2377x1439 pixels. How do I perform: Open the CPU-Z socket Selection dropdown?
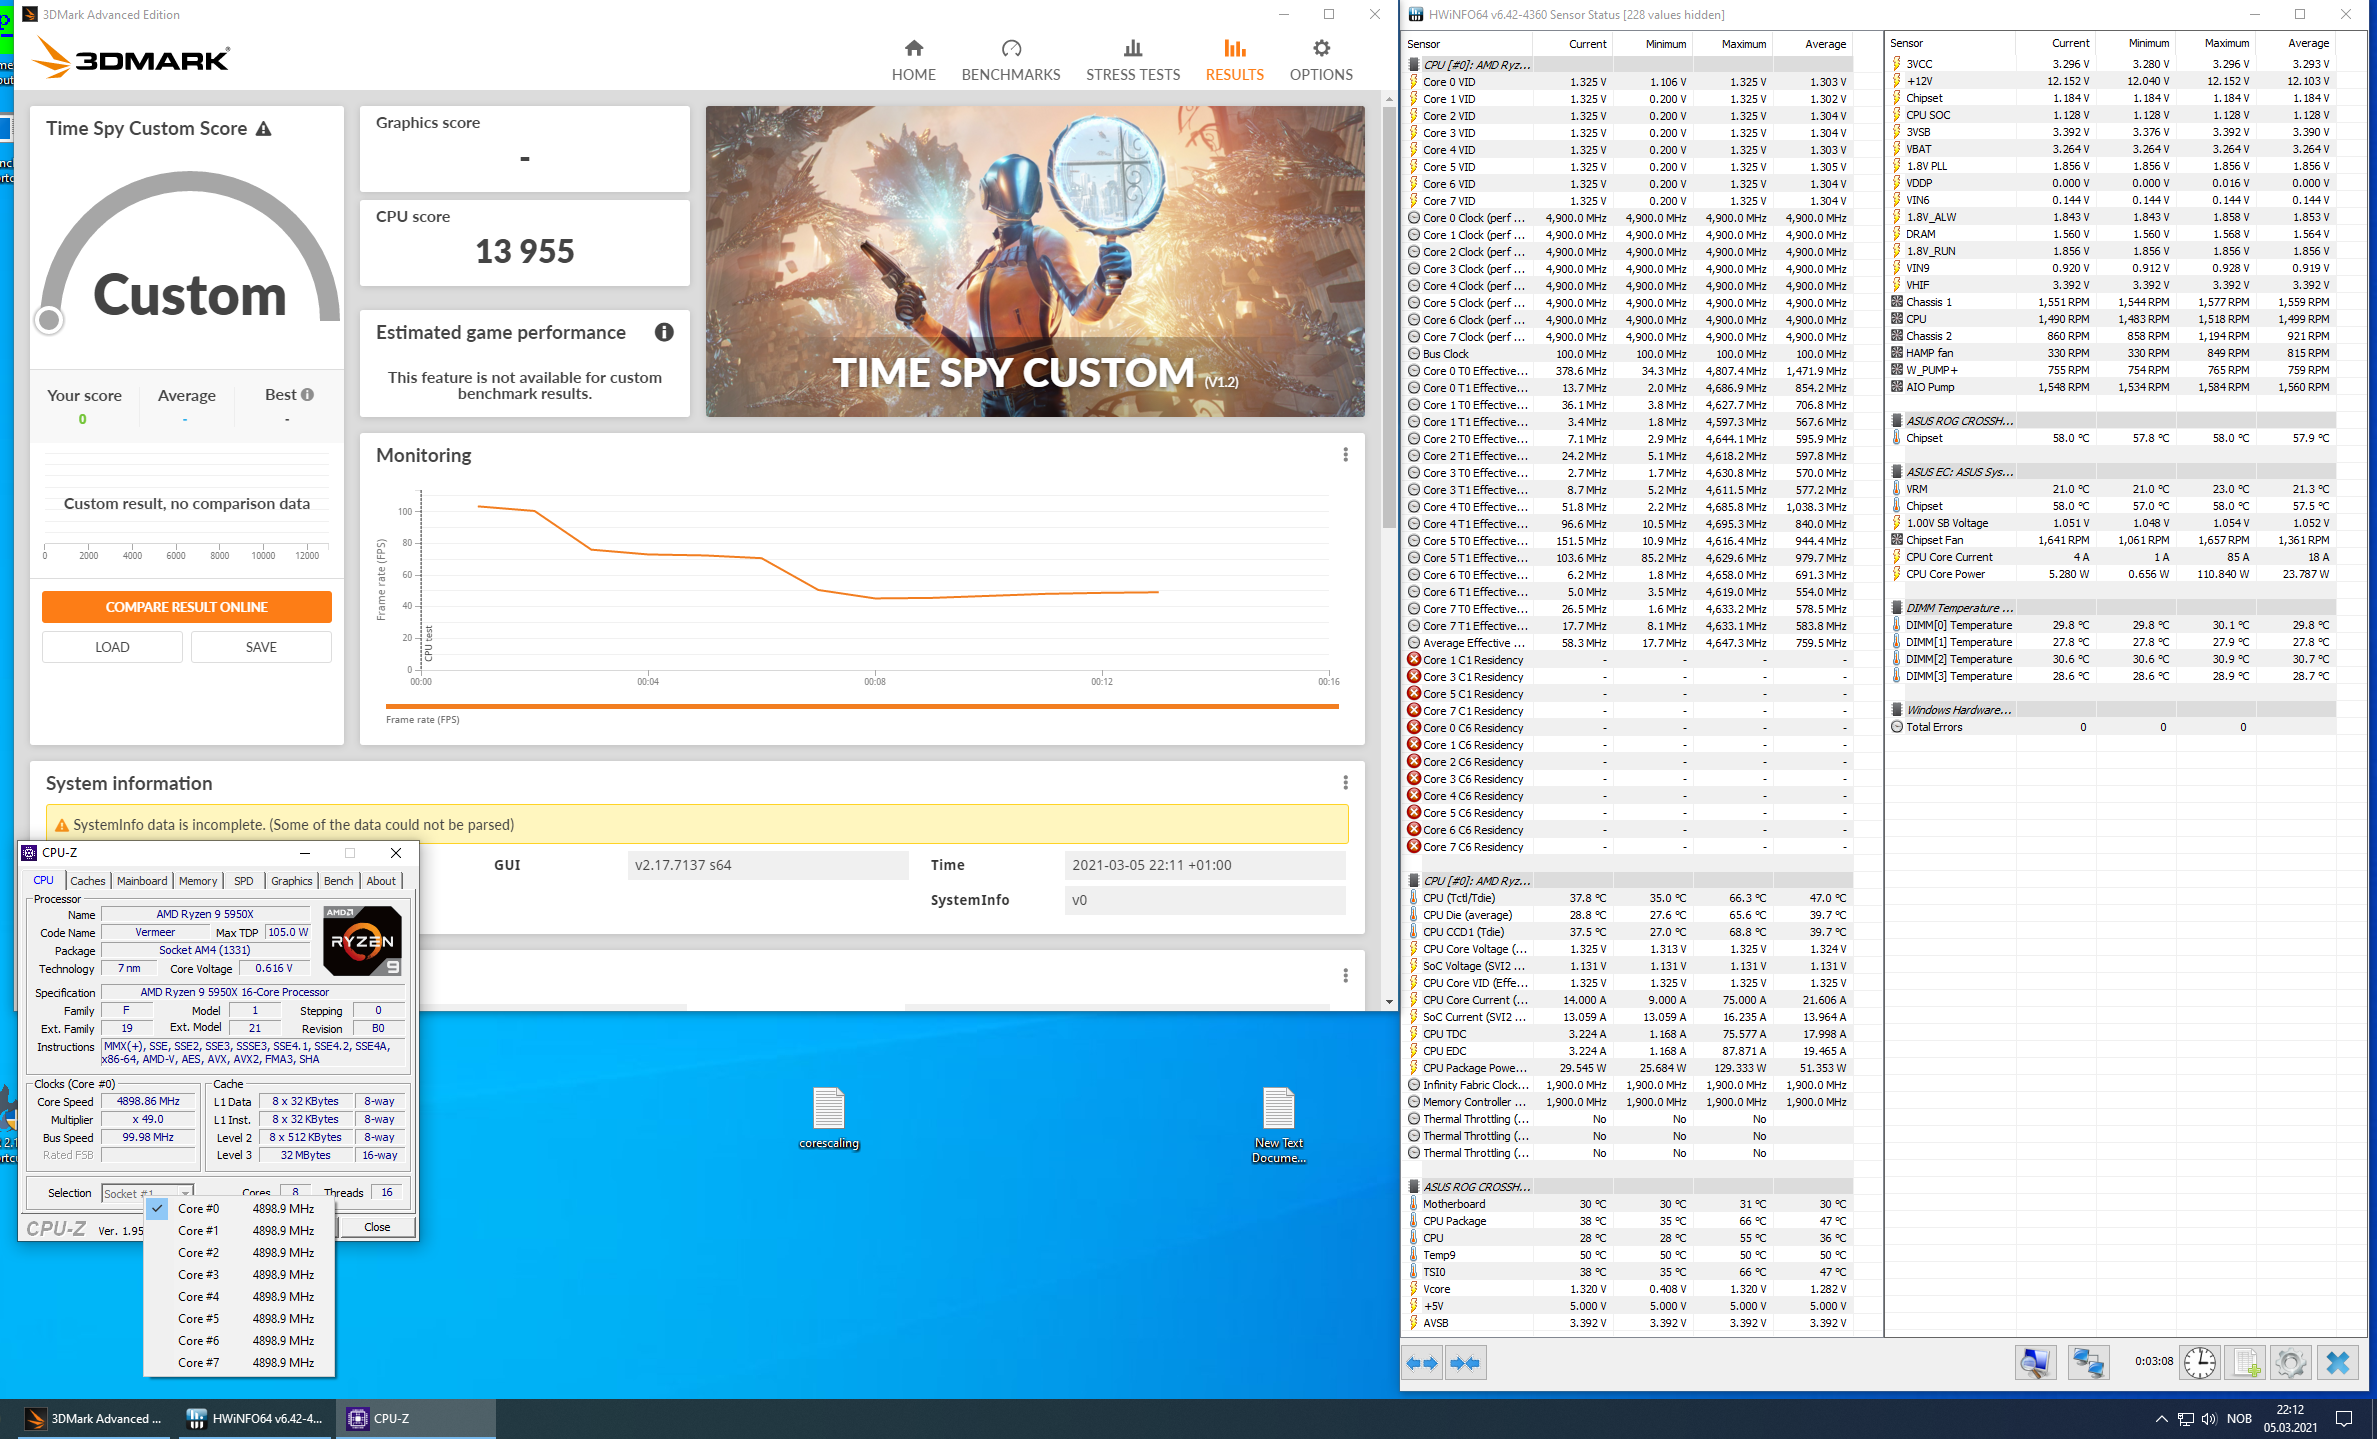point(148,1193)
